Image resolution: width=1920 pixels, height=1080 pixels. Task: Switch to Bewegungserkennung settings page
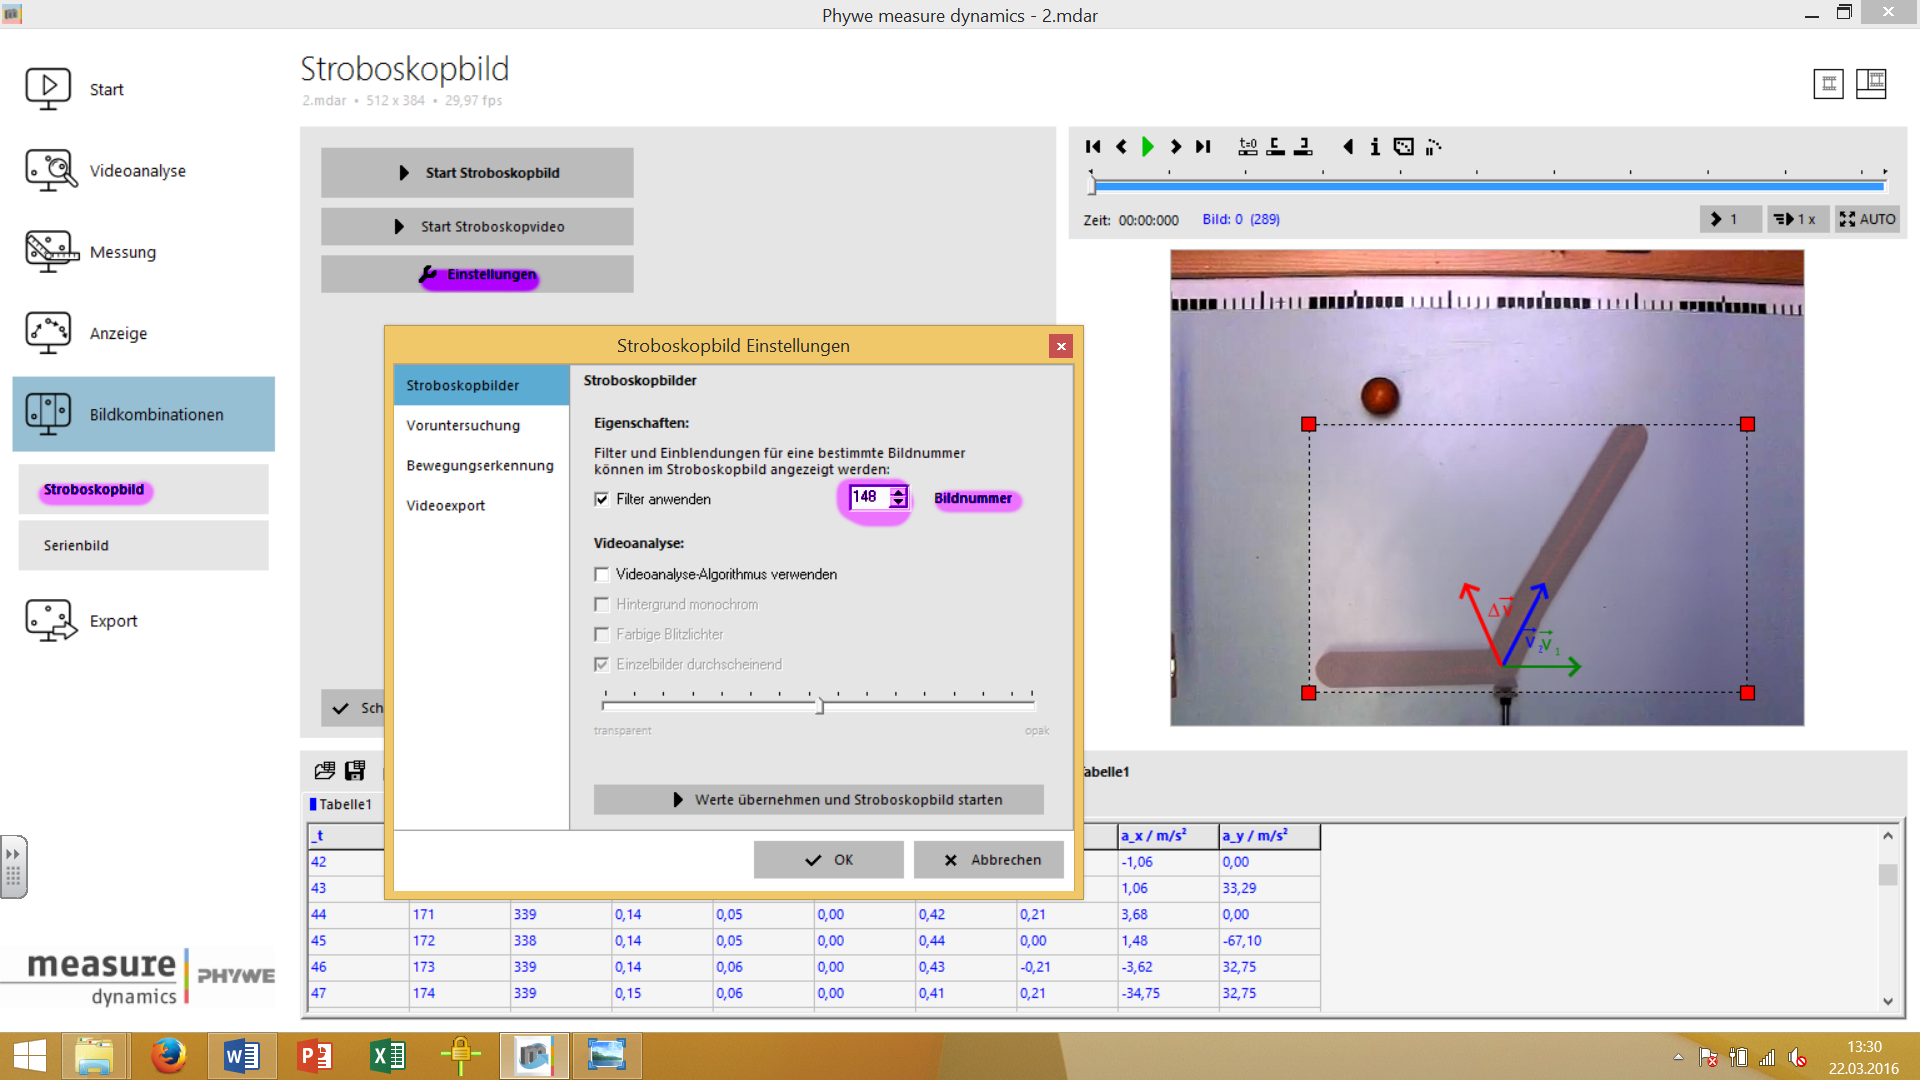click(x=480, y=465)
